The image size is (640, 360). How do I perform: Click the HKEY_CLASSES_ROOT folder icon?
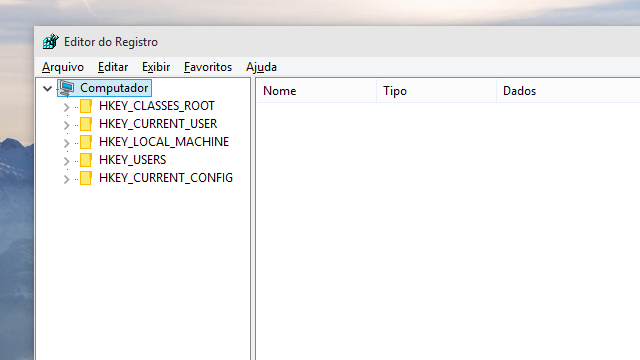pyautogui.click(x=86, y=106)
